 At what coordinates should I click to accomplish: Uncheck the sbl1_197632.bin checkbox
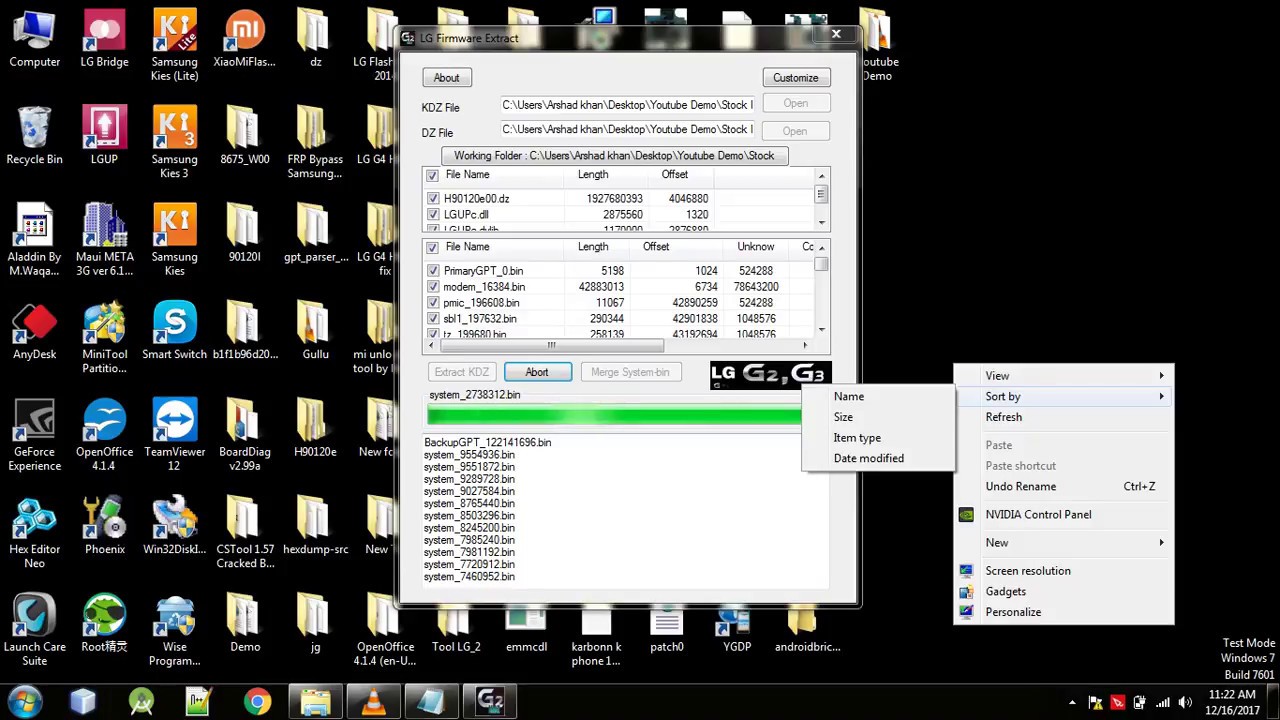coord(433,319)
